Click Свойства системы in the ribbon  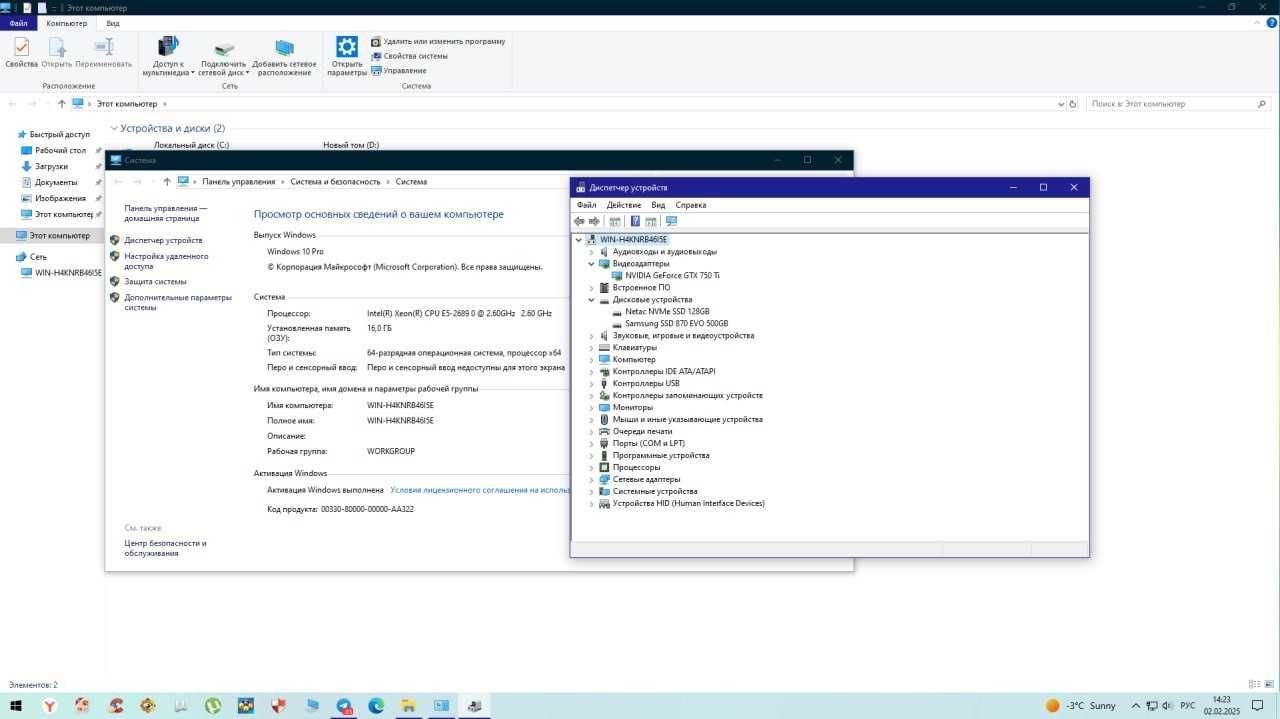(409, 56)
